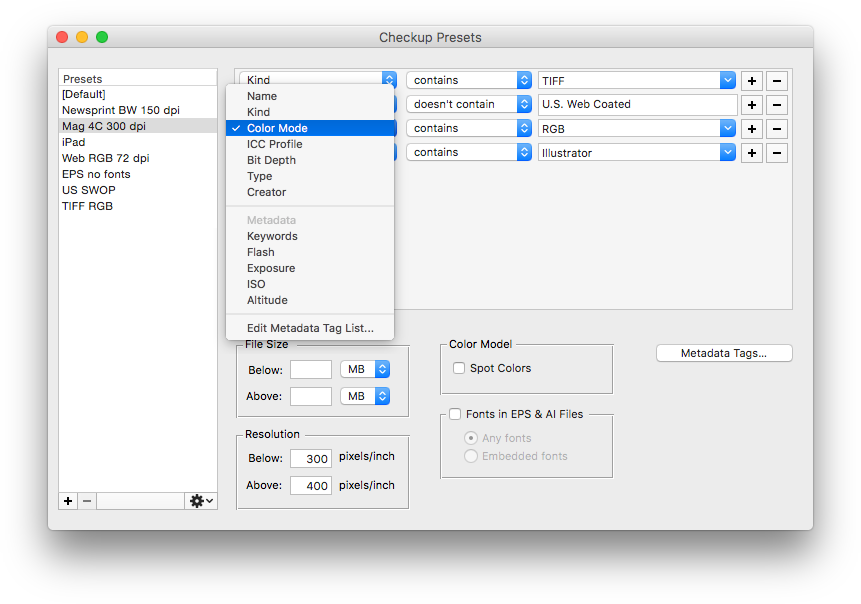The width and height of the screenshot is (861, 604).
Task: Remove the RGB rule row
Action: coord(776,129)
